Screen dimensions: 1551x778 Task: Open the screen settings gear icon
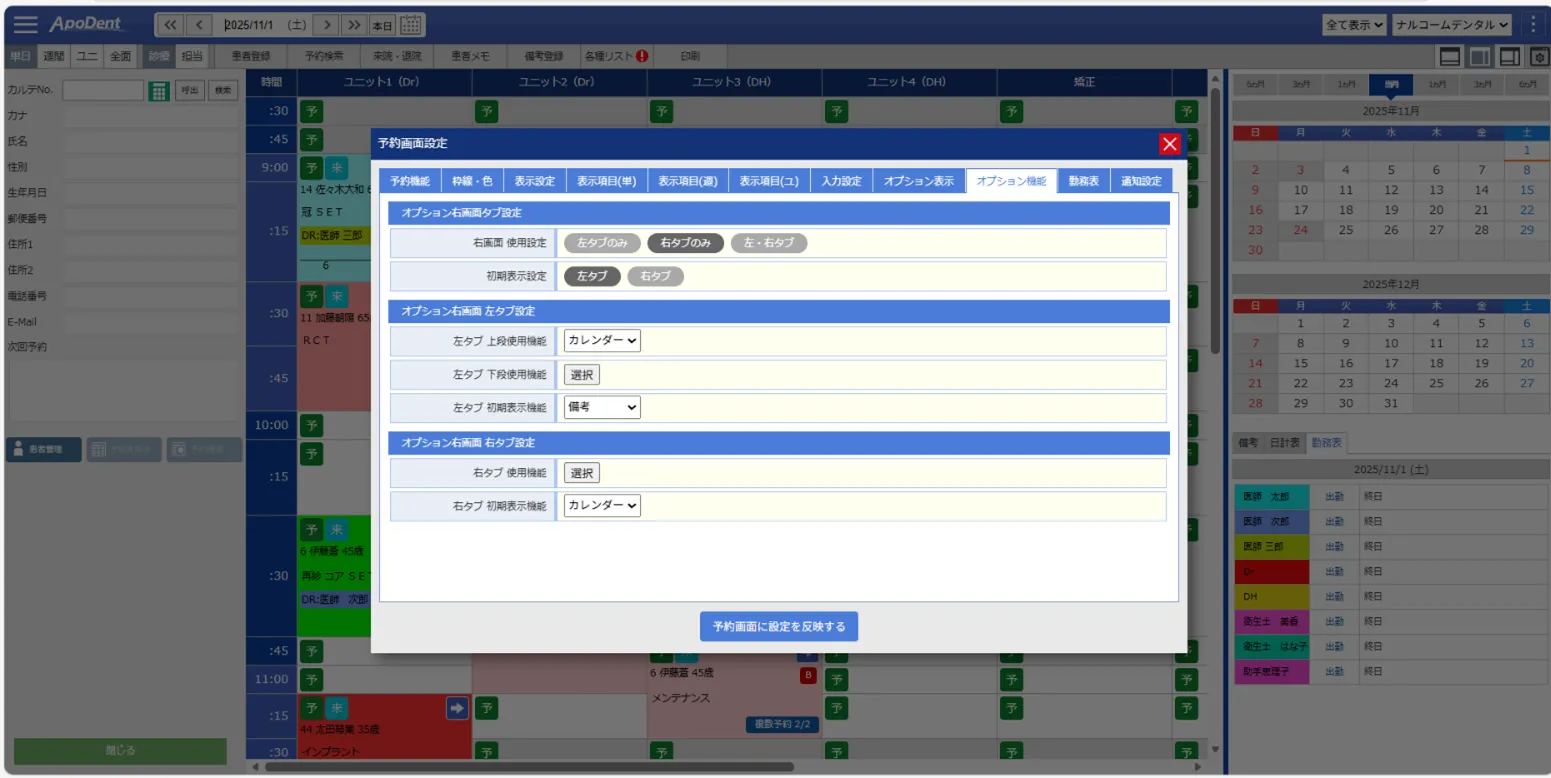[x=1539, y=57]
